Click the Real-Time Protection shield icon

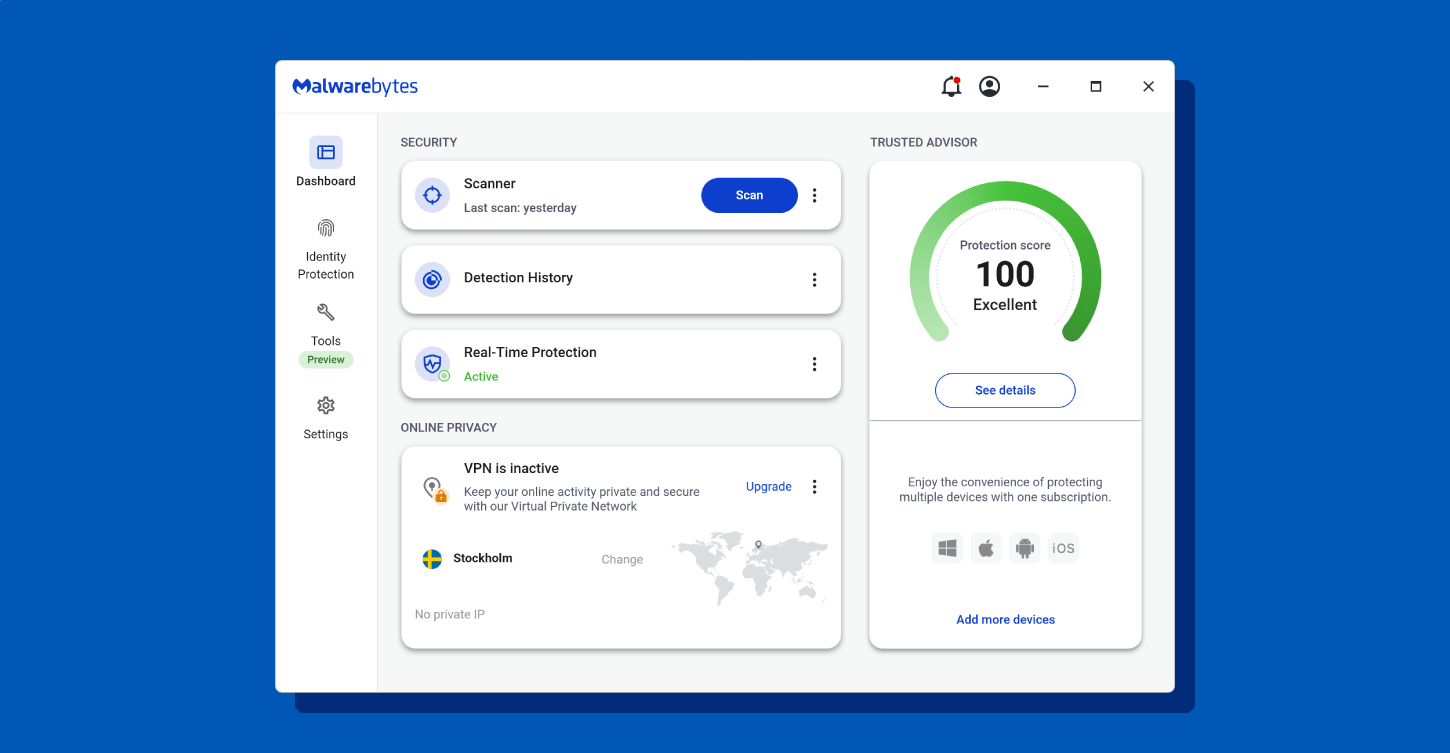(x=432, y=363)
